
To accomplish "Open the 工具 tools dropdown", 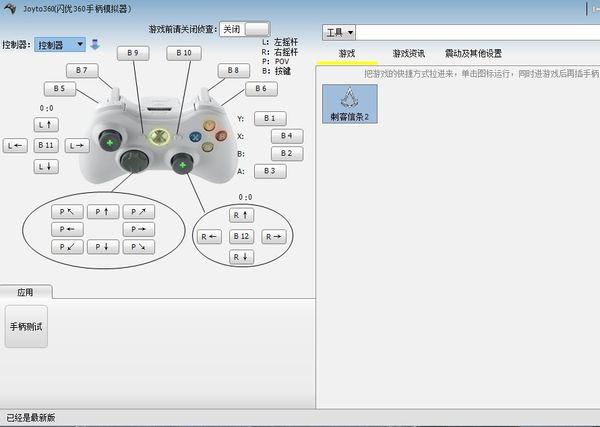I will click(x=339, y=33).
